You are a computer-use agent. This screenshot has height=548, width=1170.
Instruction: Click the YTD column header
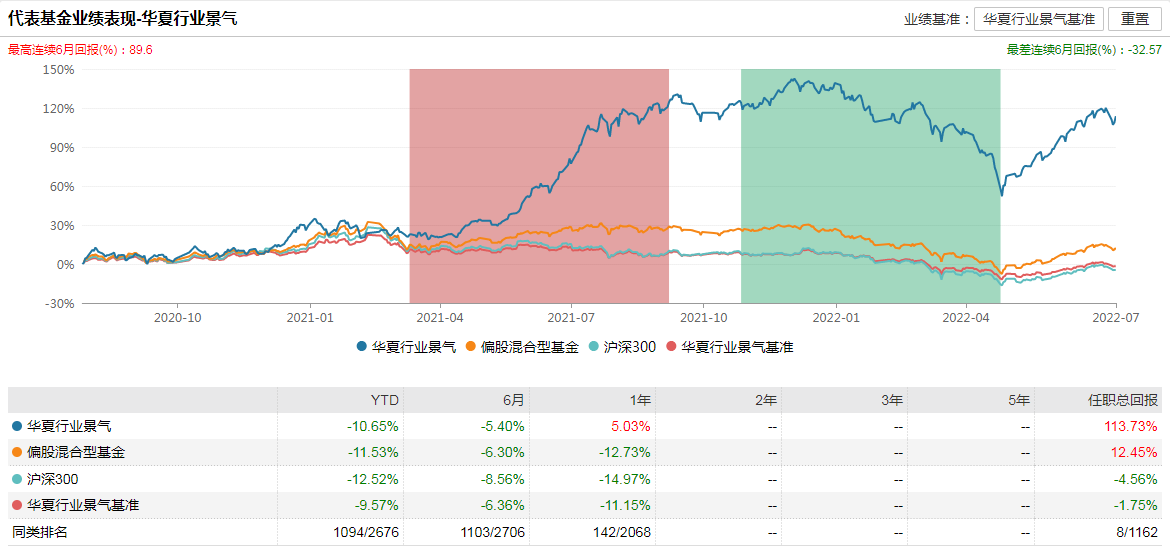[384, 400]
